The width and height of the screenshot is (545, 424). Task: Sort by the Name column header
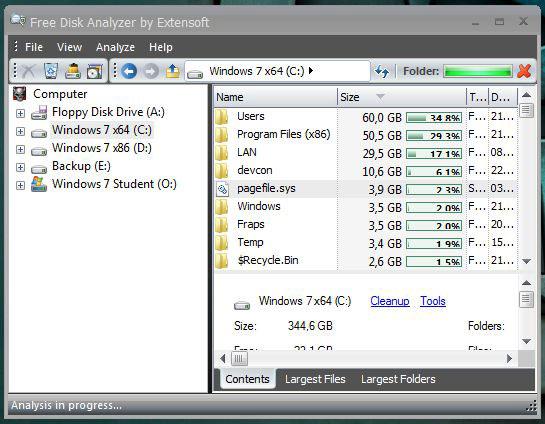[276, 97]
